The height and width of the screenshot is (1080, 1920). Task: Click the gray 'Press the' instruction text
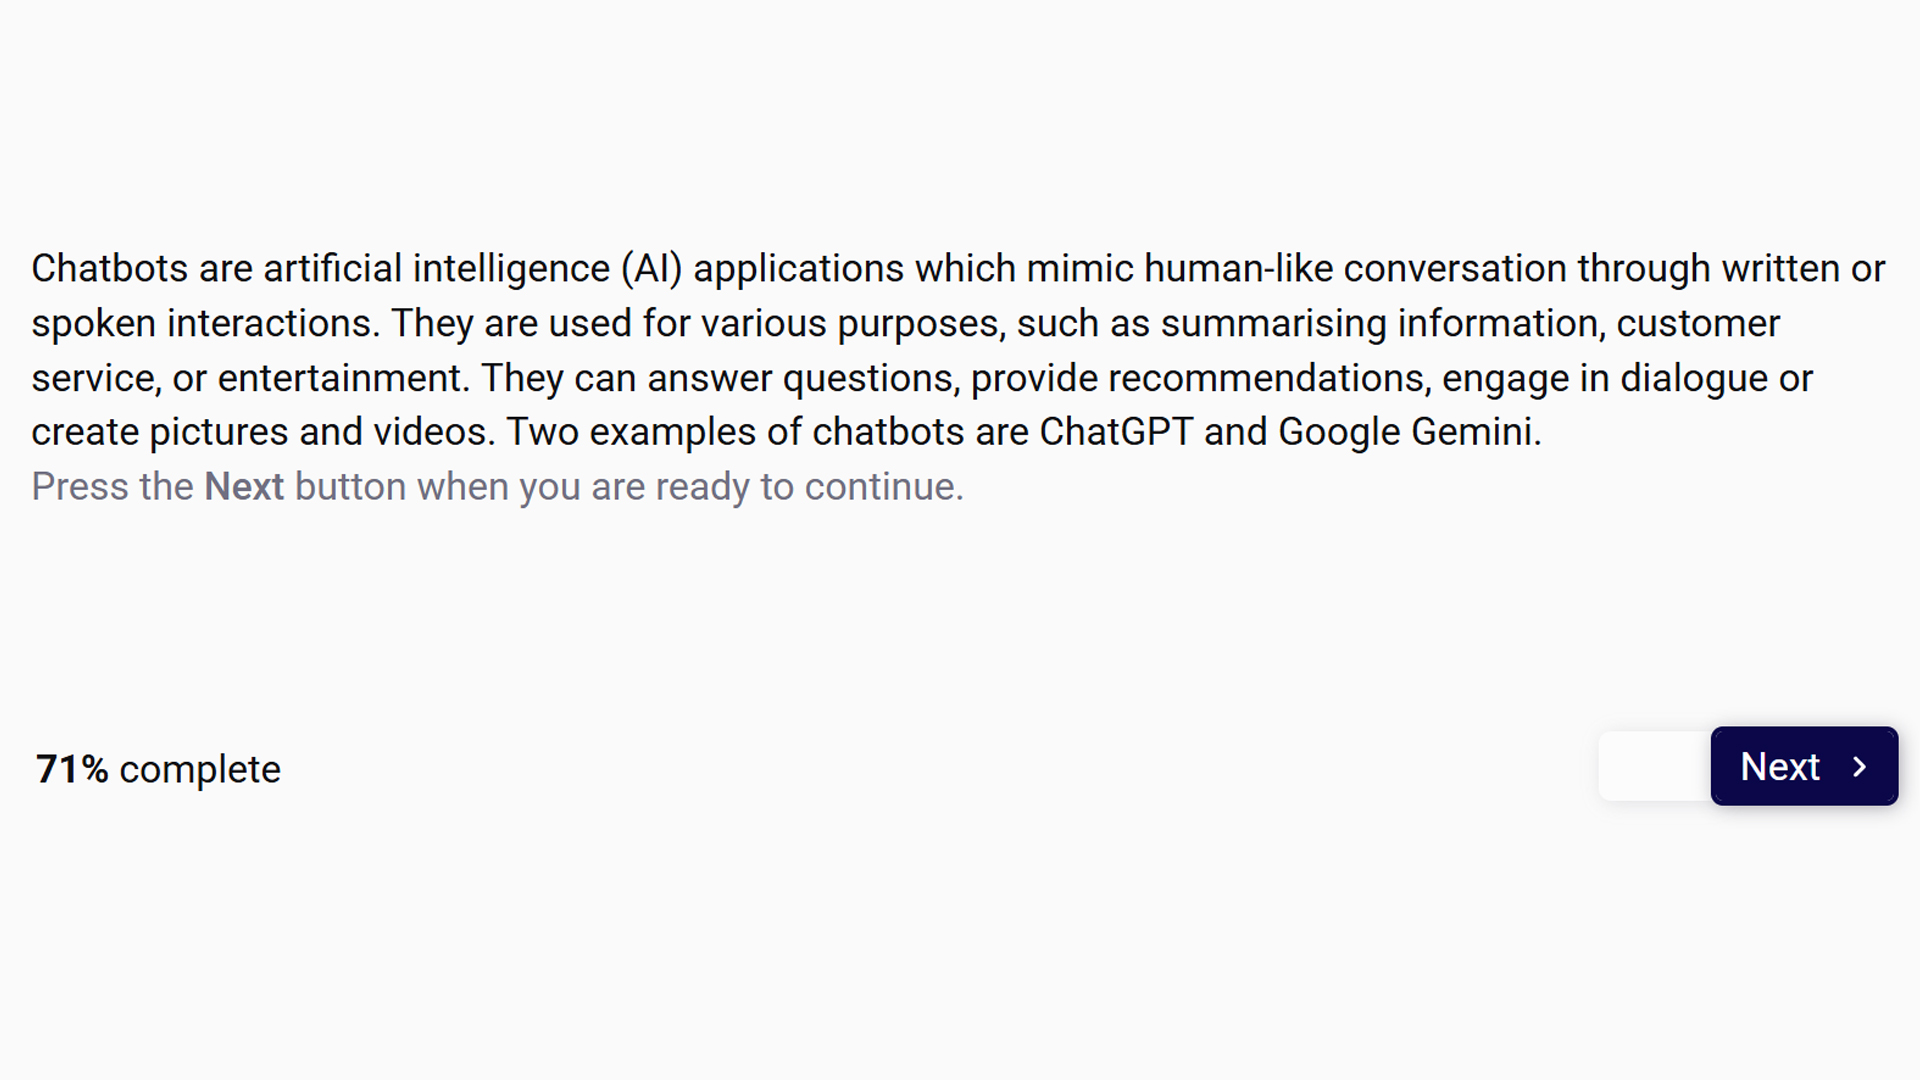click(x=112, y=486)
